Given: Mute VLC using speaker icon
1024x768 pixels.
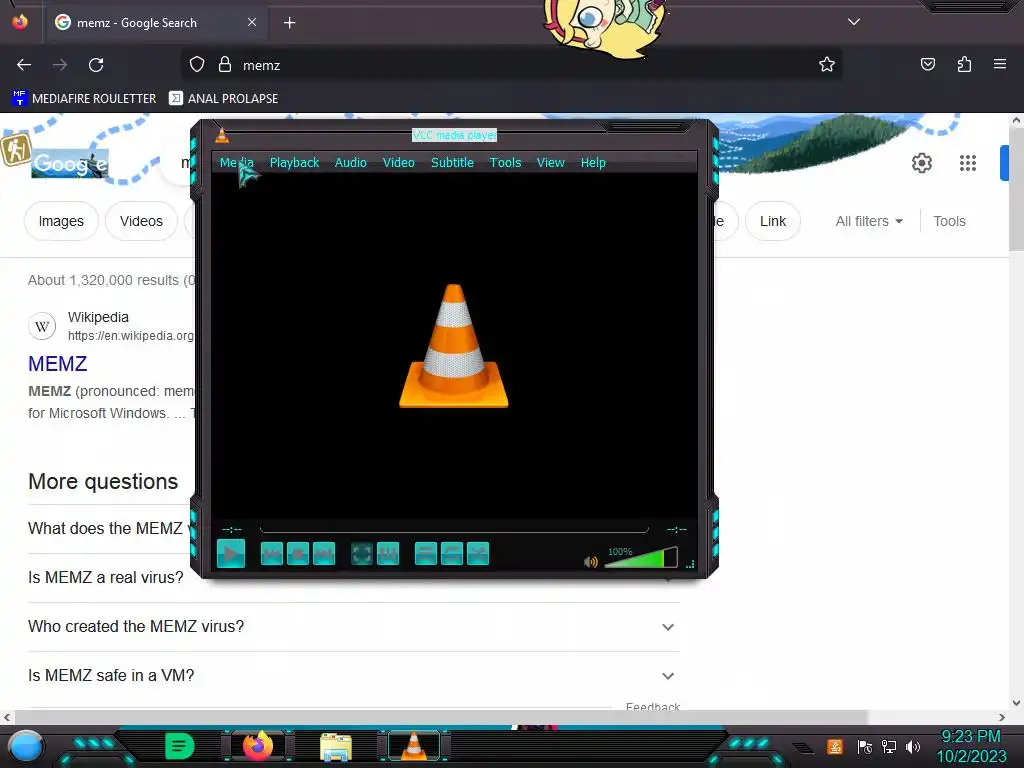Looking at the screenshot, I should click(590, 562).
